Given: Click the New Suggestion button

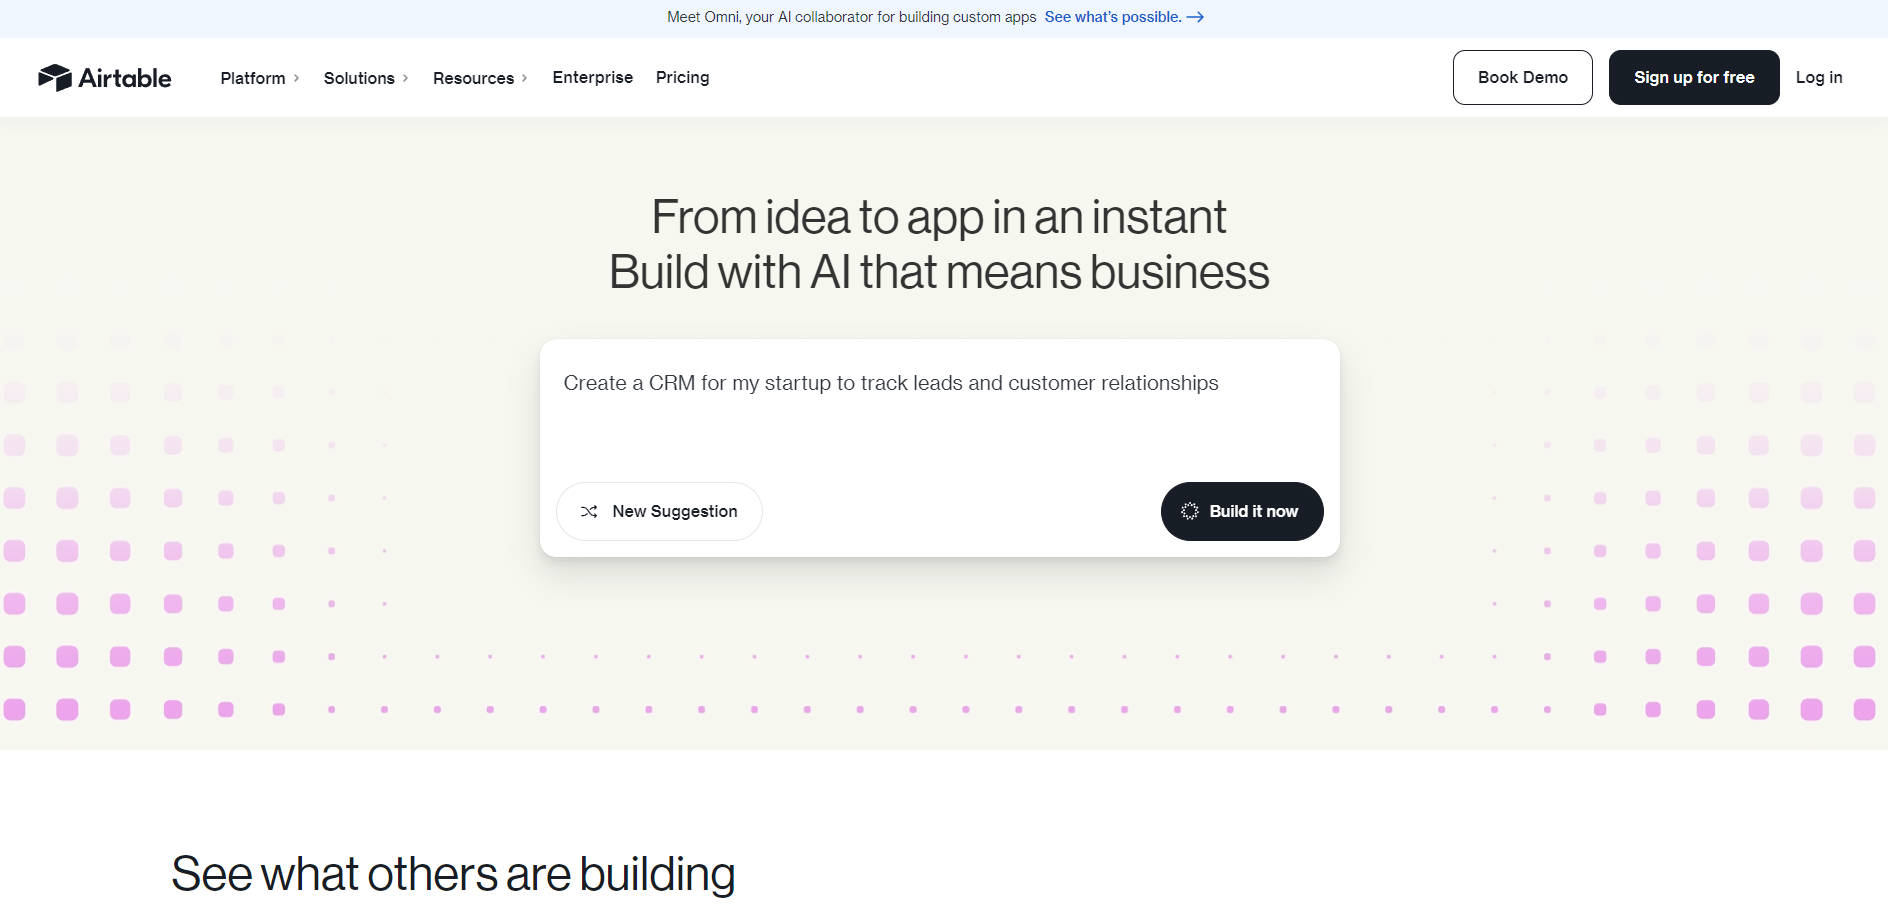Looking at the screenshot, I should pos(659,511).
